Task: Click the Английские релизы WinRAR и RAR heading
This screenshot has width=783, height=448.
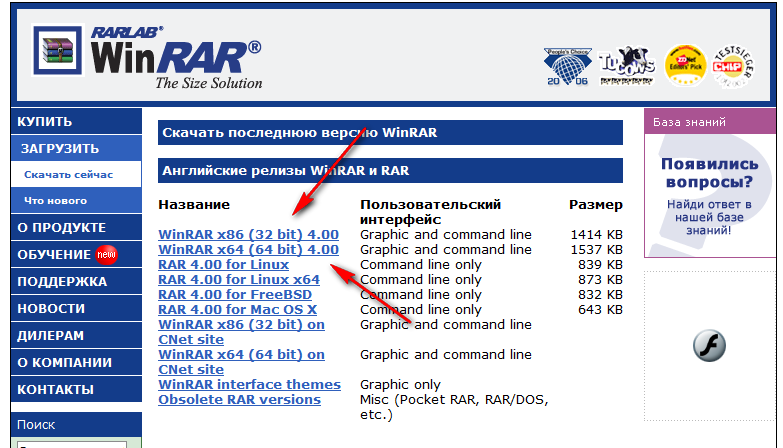Action: 390,170
